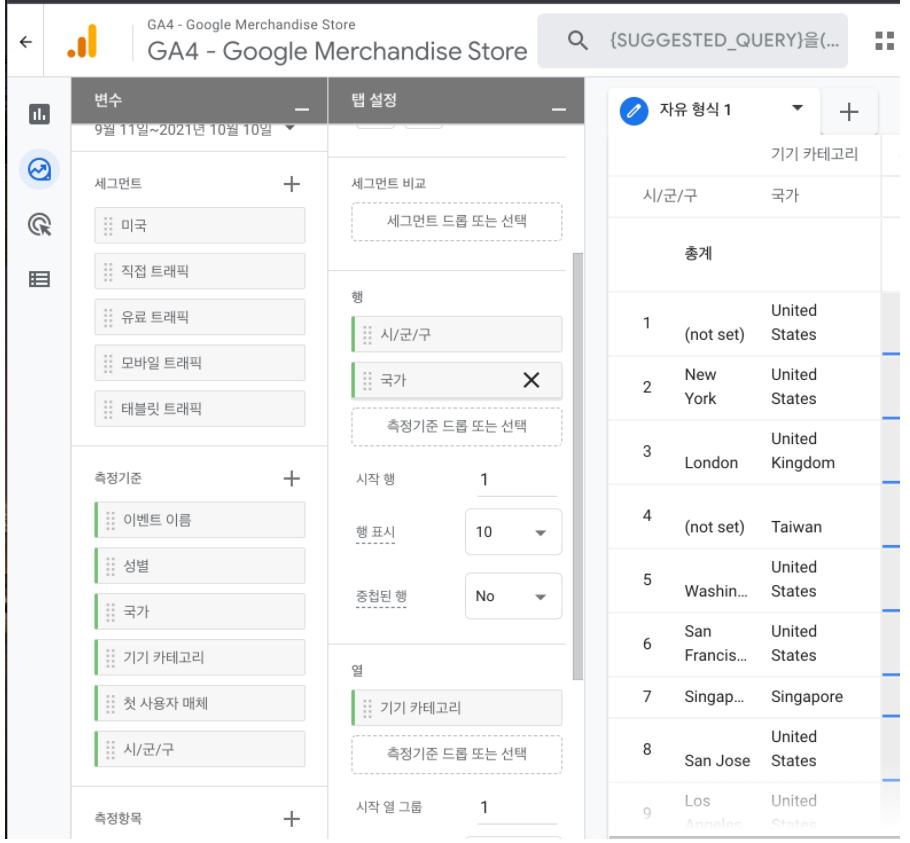This screenshot has height=843, width=910.
Task: Click row 측정기준 드롭 또는 선택 zone
Action: (456, 426)
